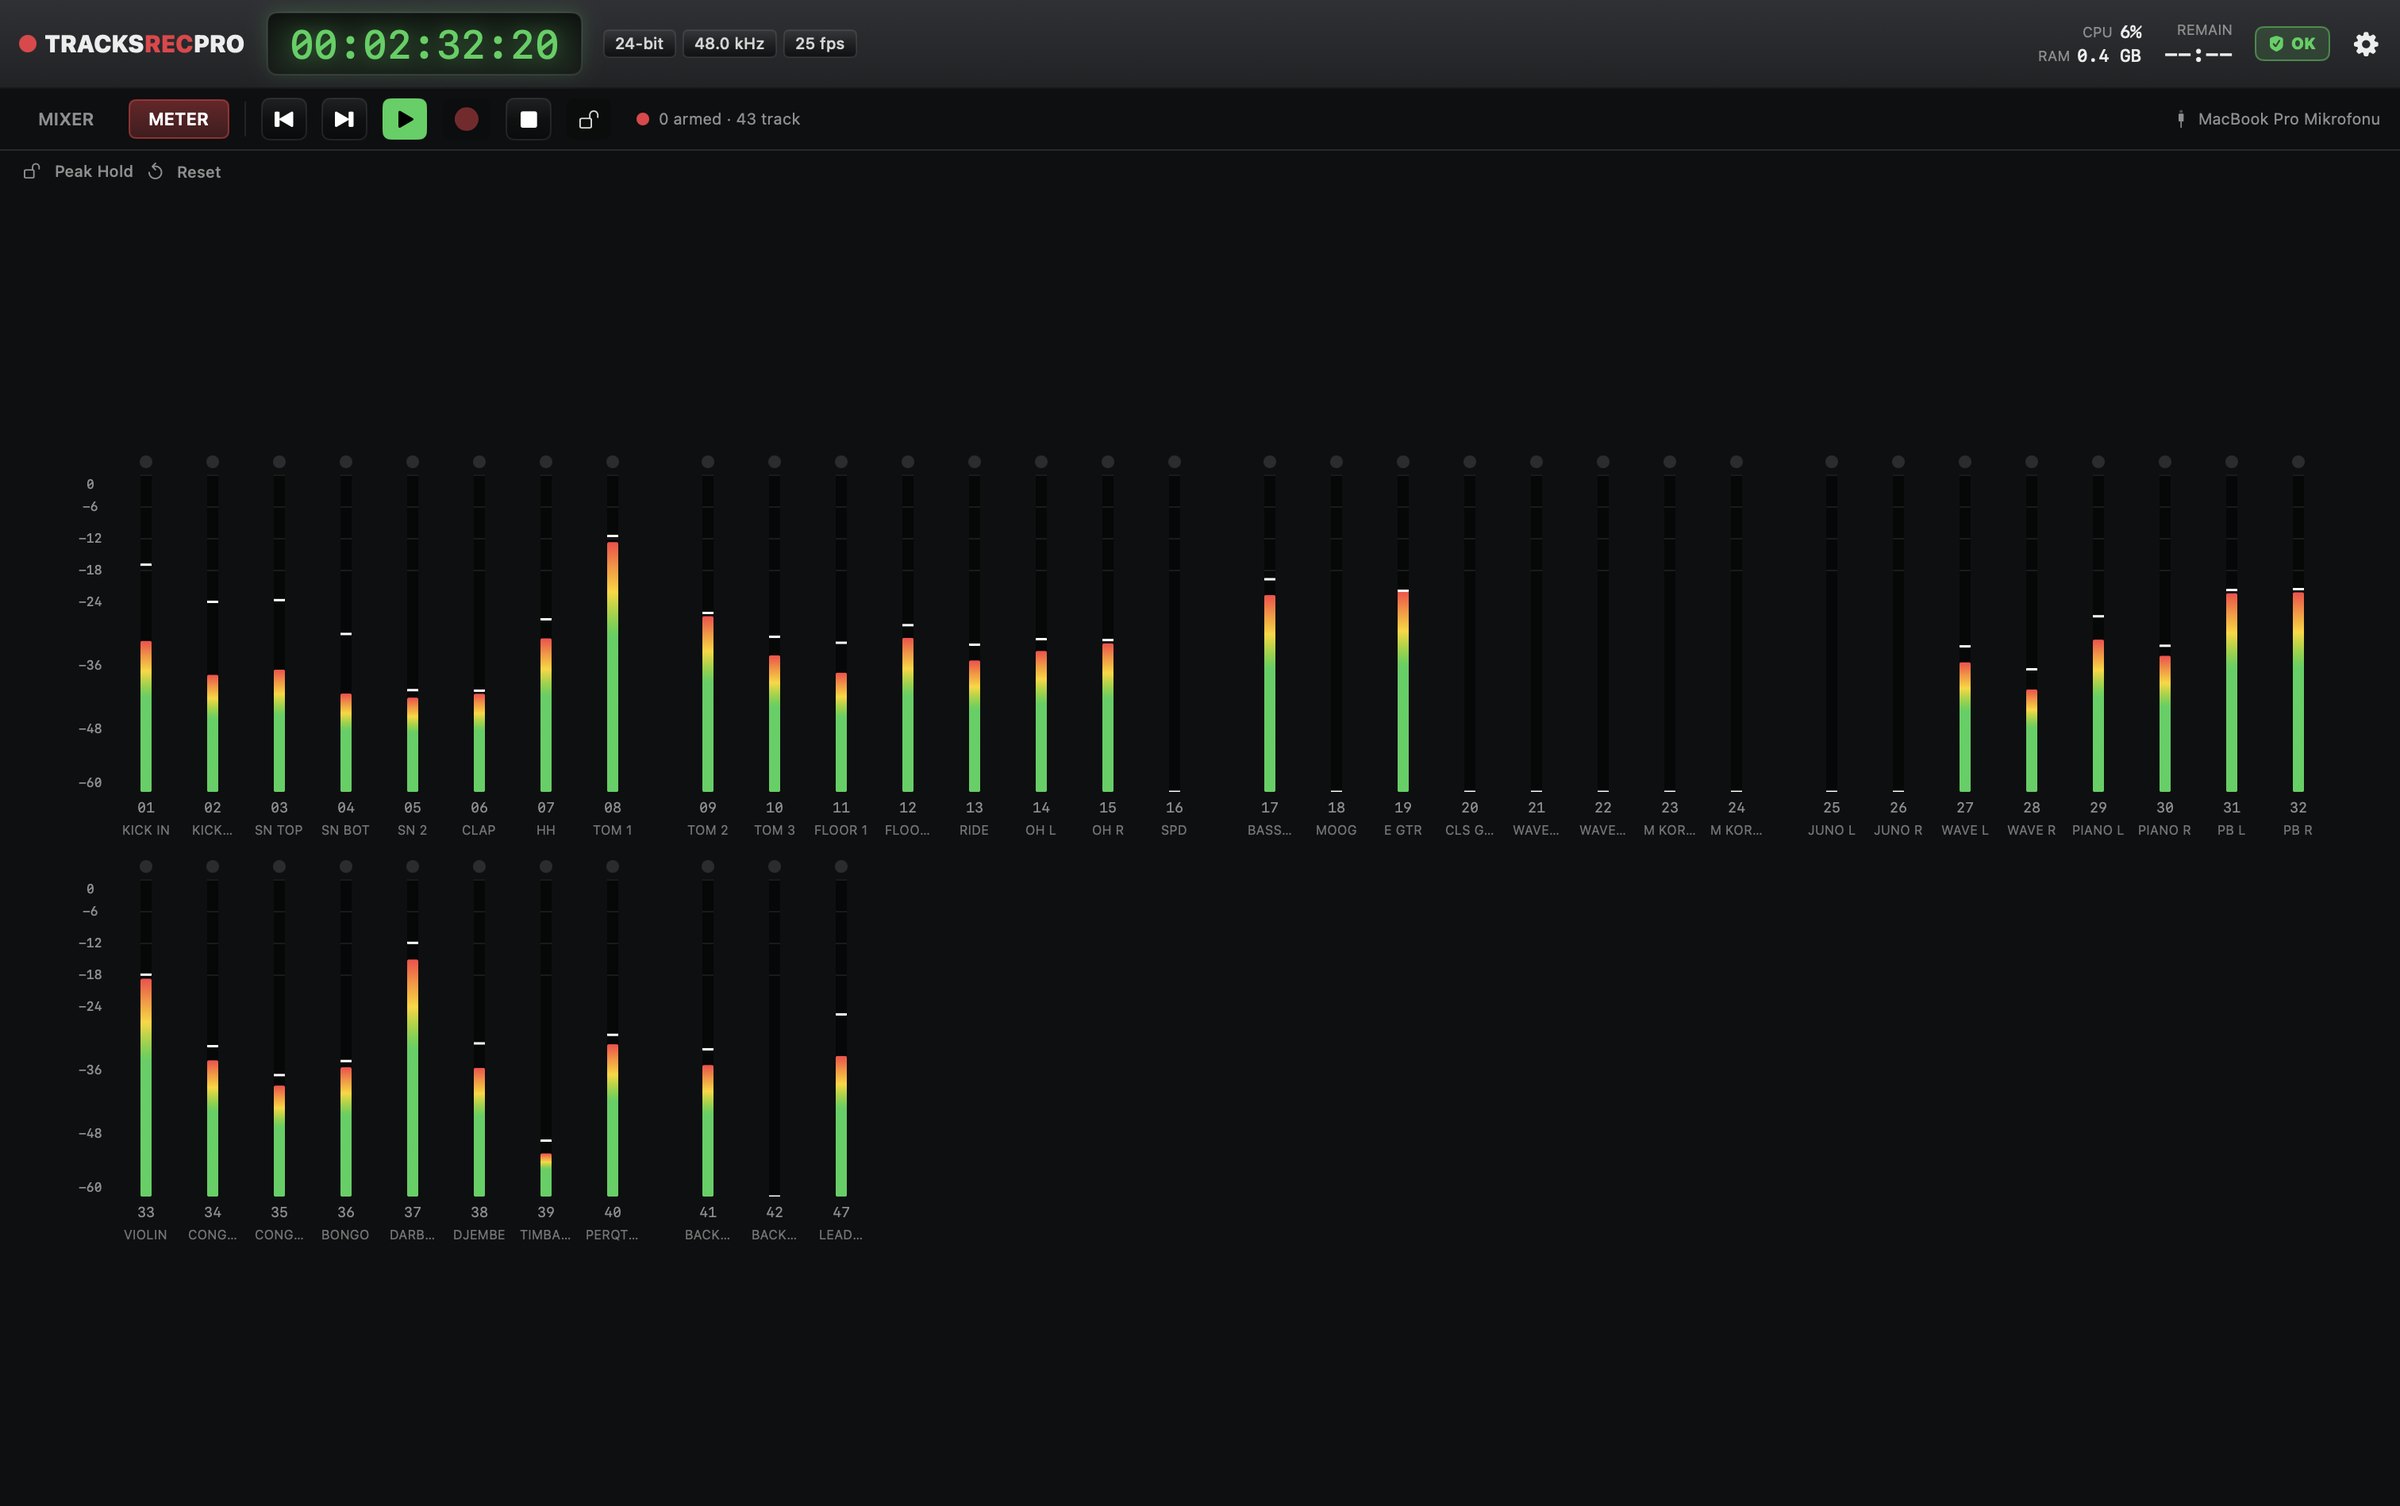Select the E GTR track label
Viewport: 2400px width, 1506px height.
[1403, 830]
